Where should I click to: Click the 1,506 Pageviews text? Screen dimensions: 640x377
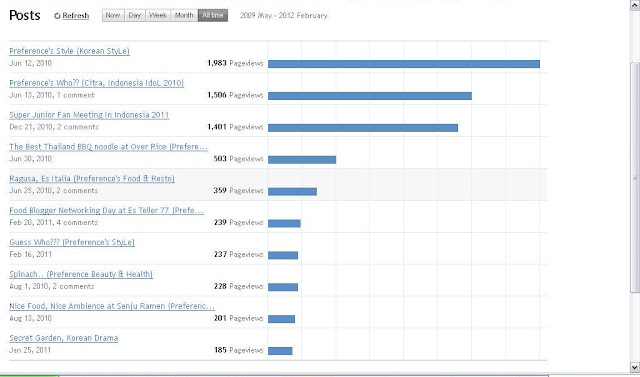235,95
